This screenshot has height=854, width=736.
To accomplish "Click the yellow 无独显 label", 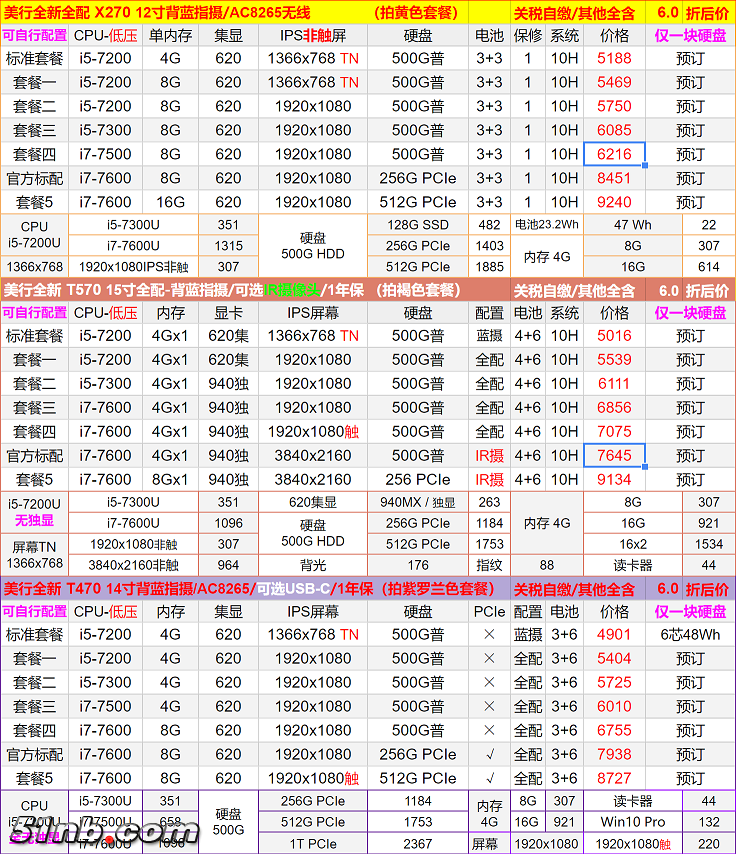I will 34,522.
